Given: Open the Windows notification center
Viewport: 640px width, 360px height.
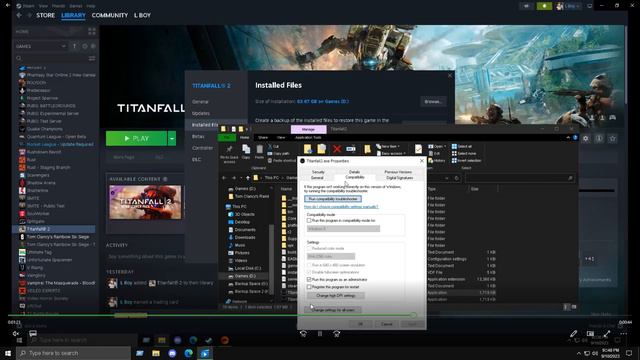Looking at the screenshot, I should (x=629, y=353).
